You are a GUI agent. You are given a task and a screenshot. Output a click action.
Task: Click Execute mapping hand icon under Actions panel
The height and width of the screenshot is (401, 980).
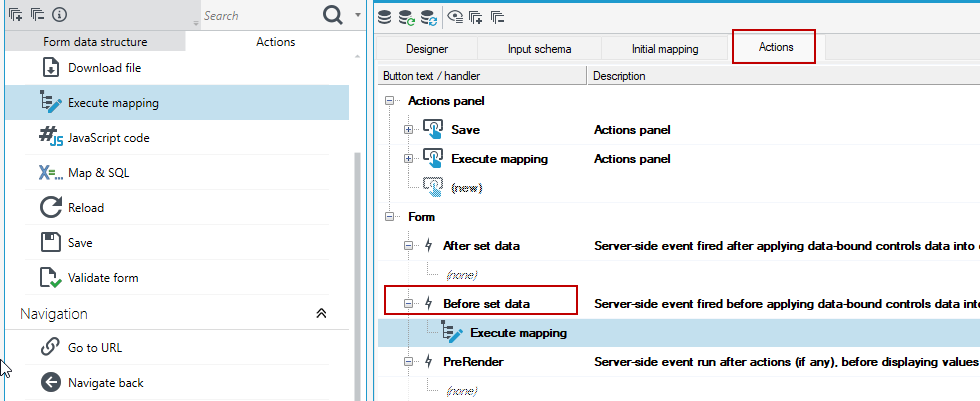coord(433,159)
